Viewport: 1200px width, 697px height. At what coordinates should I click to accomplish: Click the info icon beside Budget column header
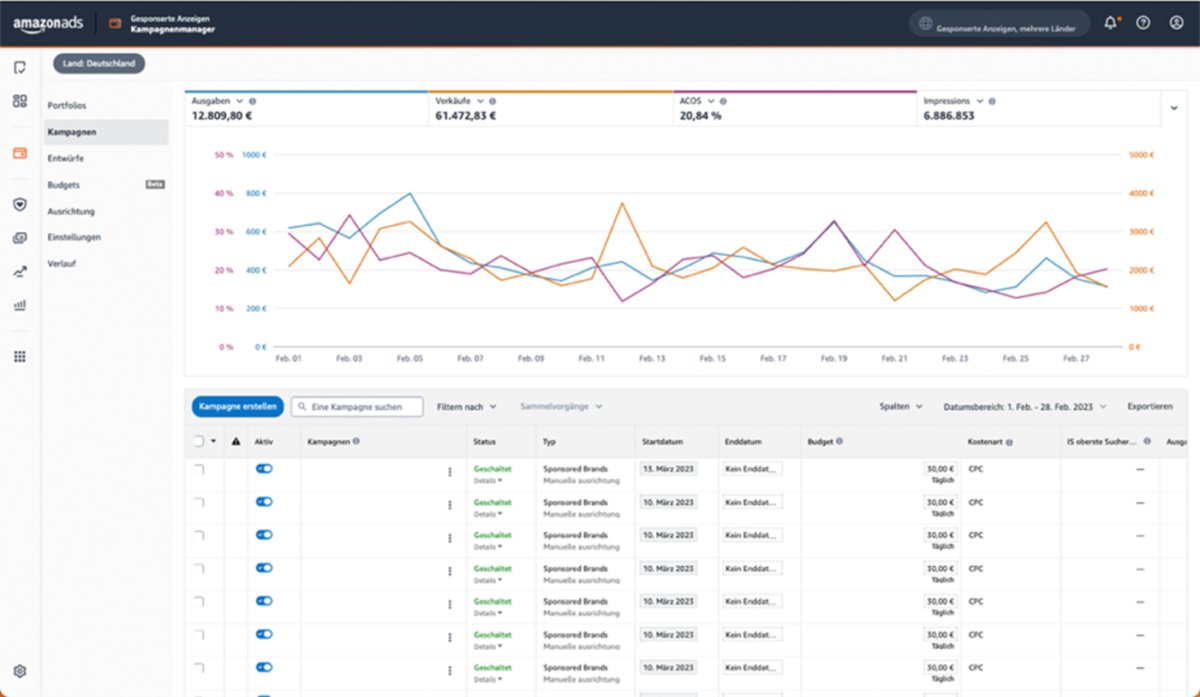(x=839, y=441)
